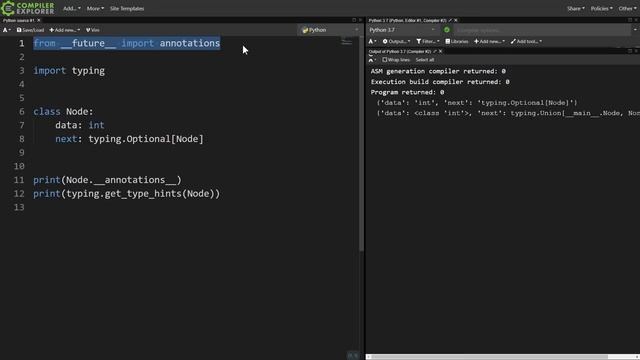Click line 'next: typing.Optional[Node]'
640x360 pixels.
tap(129, 139)
